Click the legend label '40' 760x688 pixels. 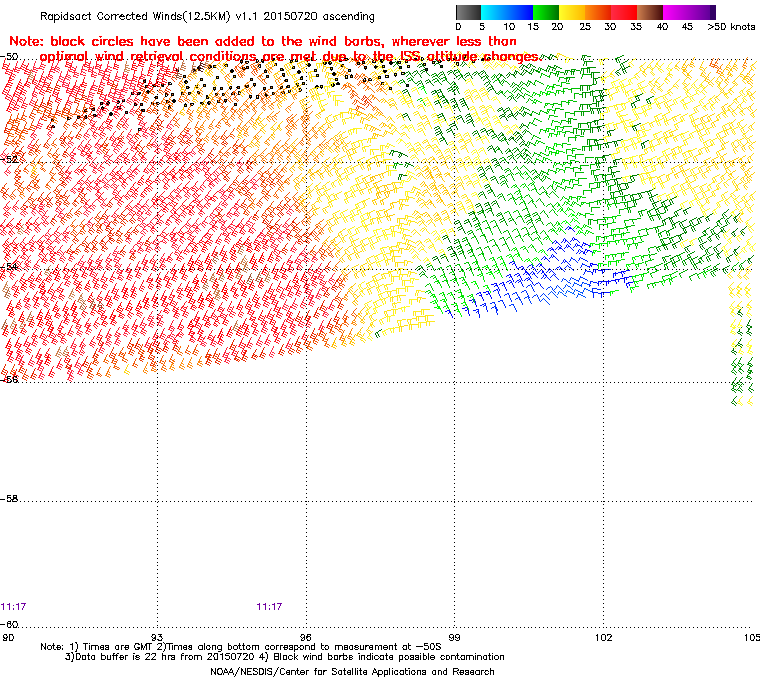(662, 27)
